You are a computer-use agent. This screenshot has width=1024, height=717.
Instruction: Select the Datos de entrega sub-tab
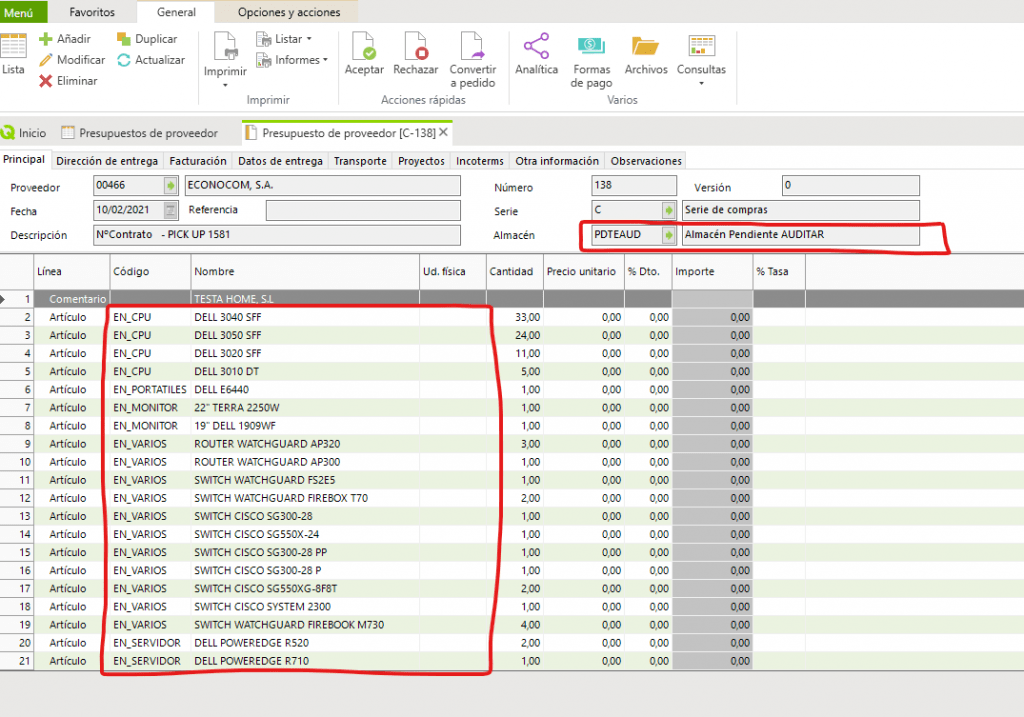280,161
